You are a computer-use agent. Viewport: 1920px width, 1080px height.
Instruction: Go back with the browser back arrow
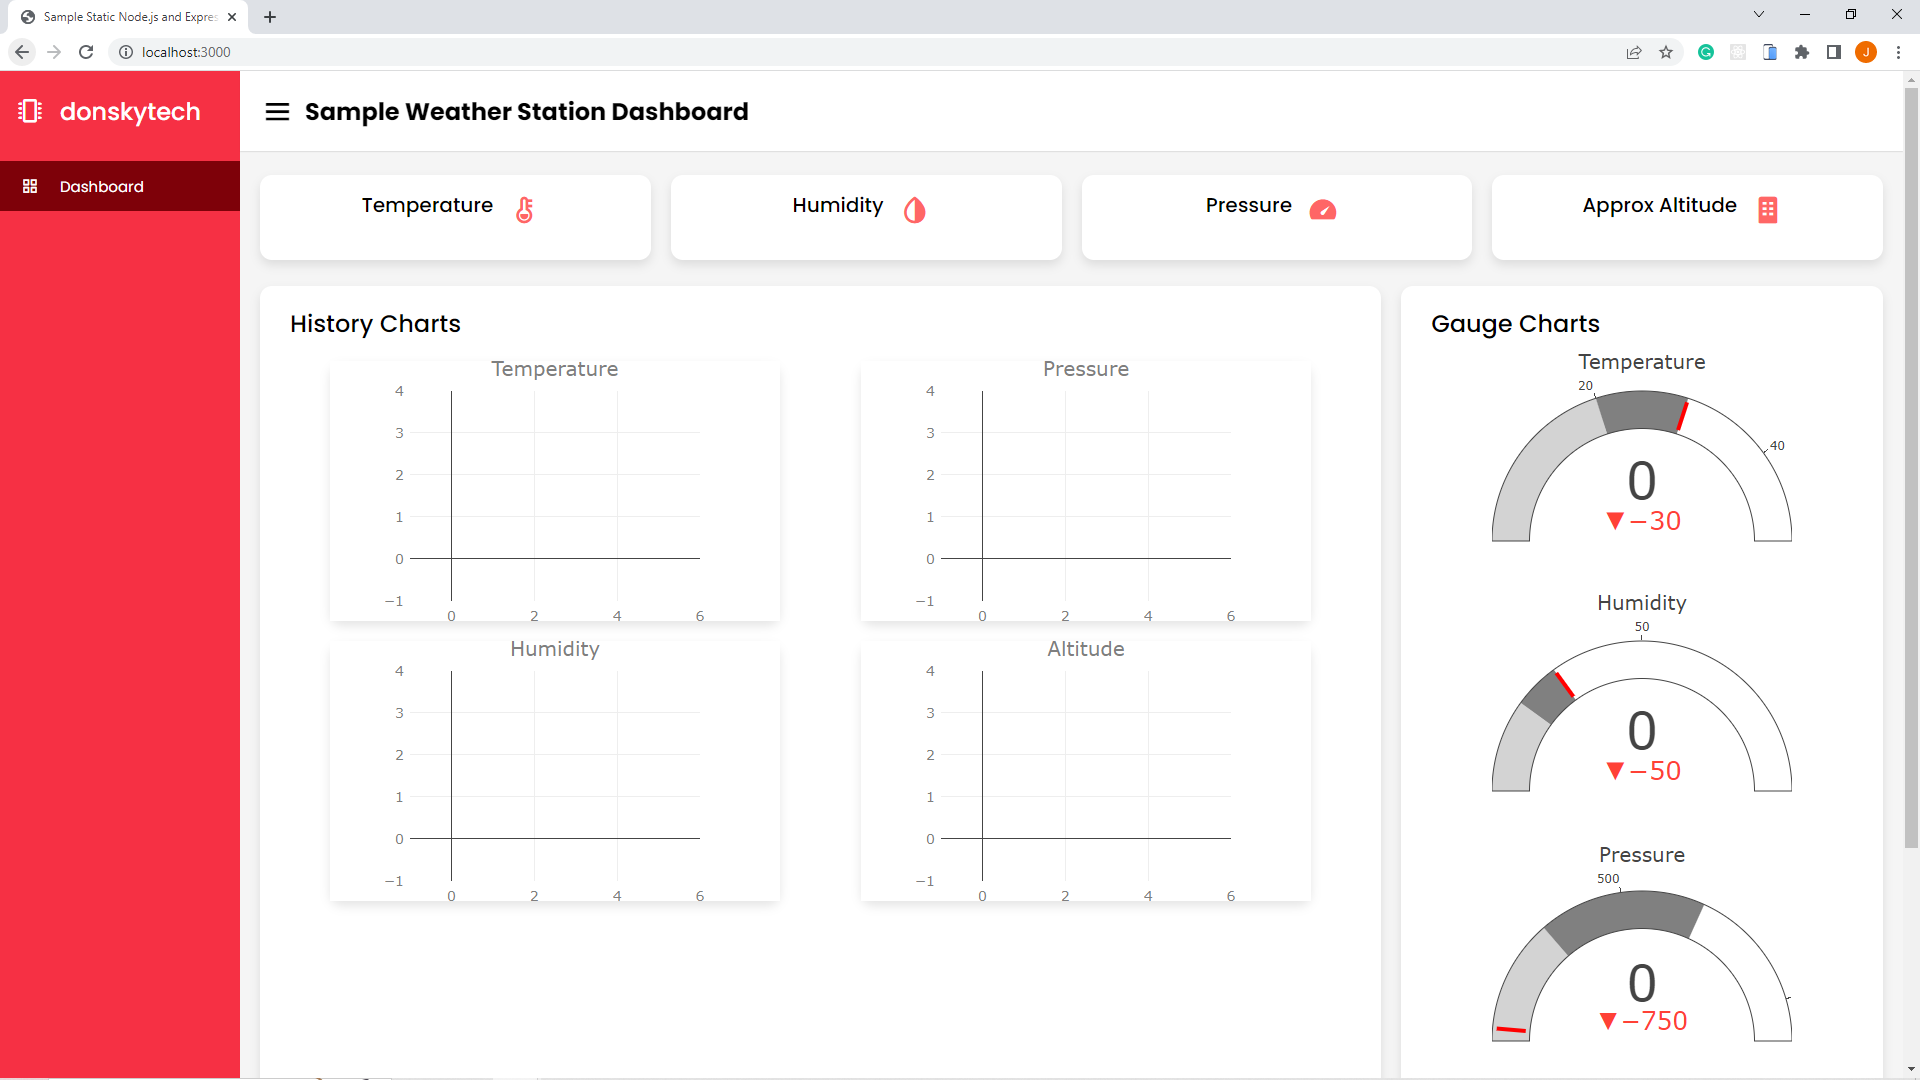[x=22, y=52]
